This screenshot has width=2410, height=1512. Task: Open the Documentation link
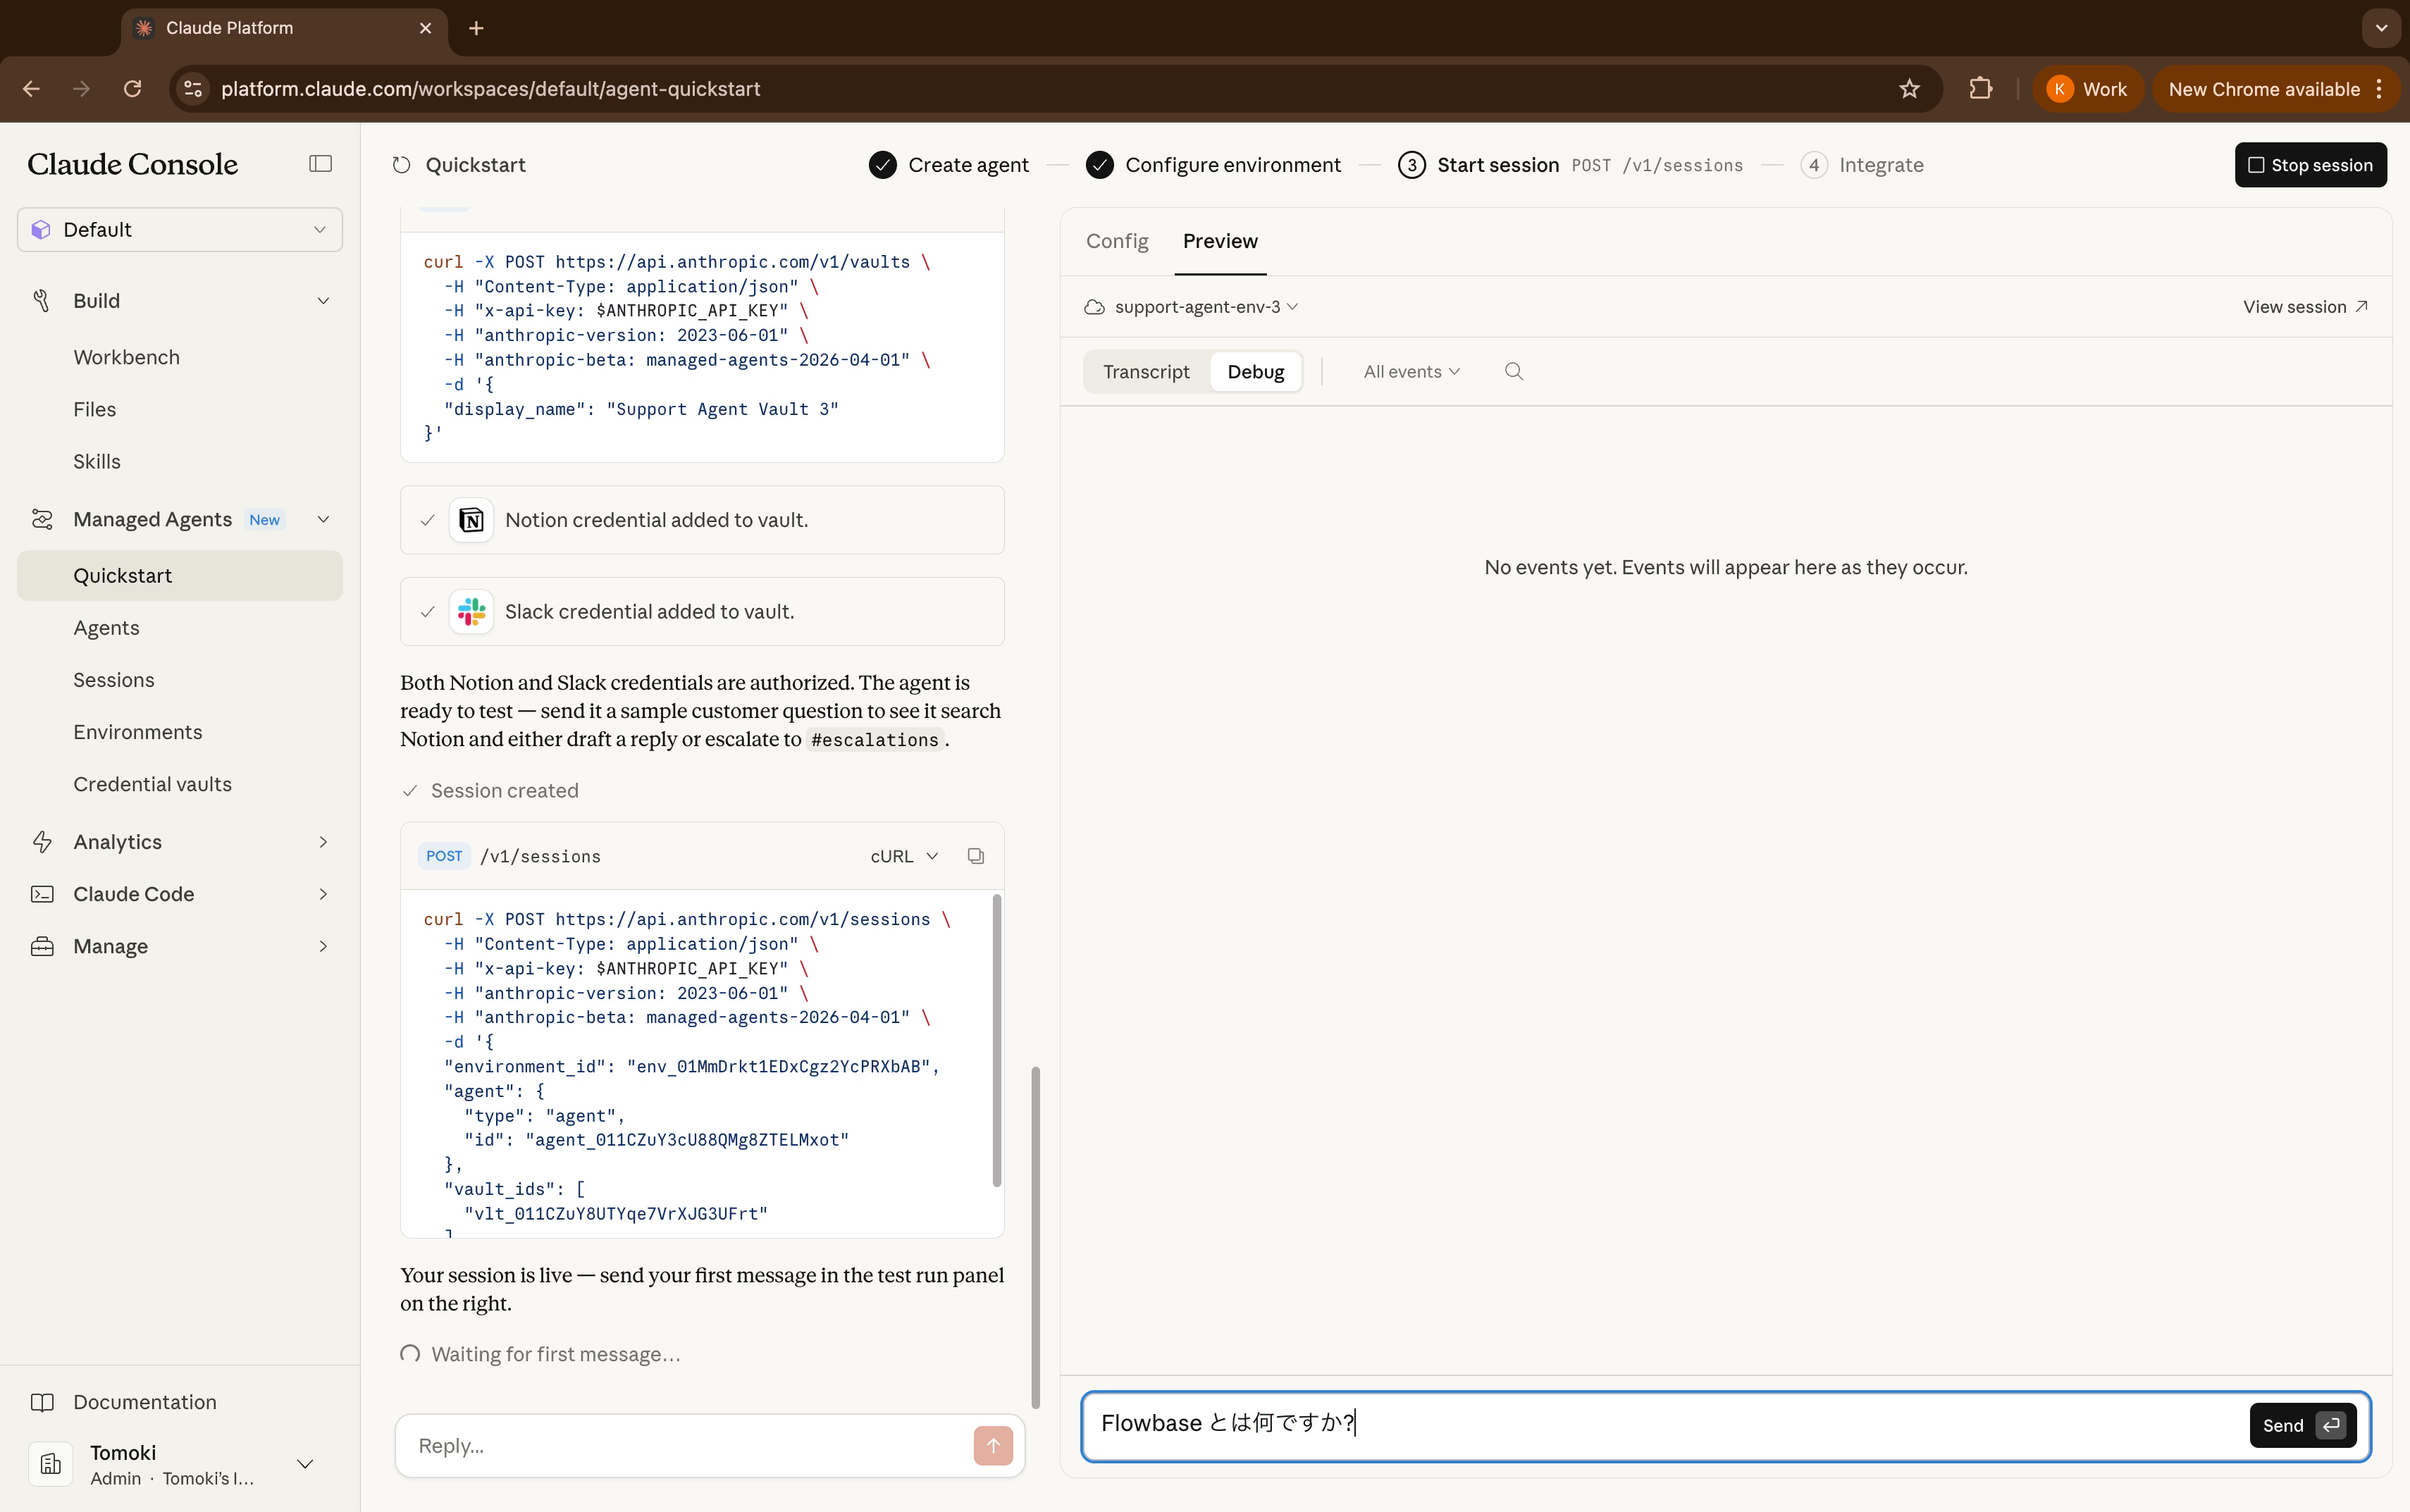click(145, 1402)
